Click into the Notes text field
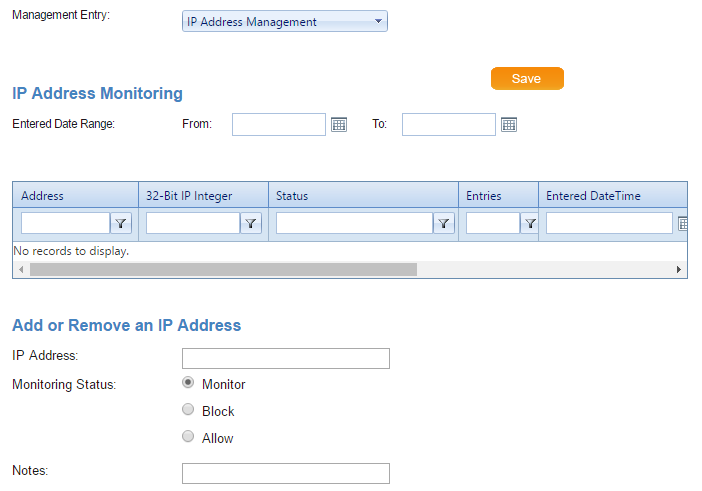 coord(285,473)
